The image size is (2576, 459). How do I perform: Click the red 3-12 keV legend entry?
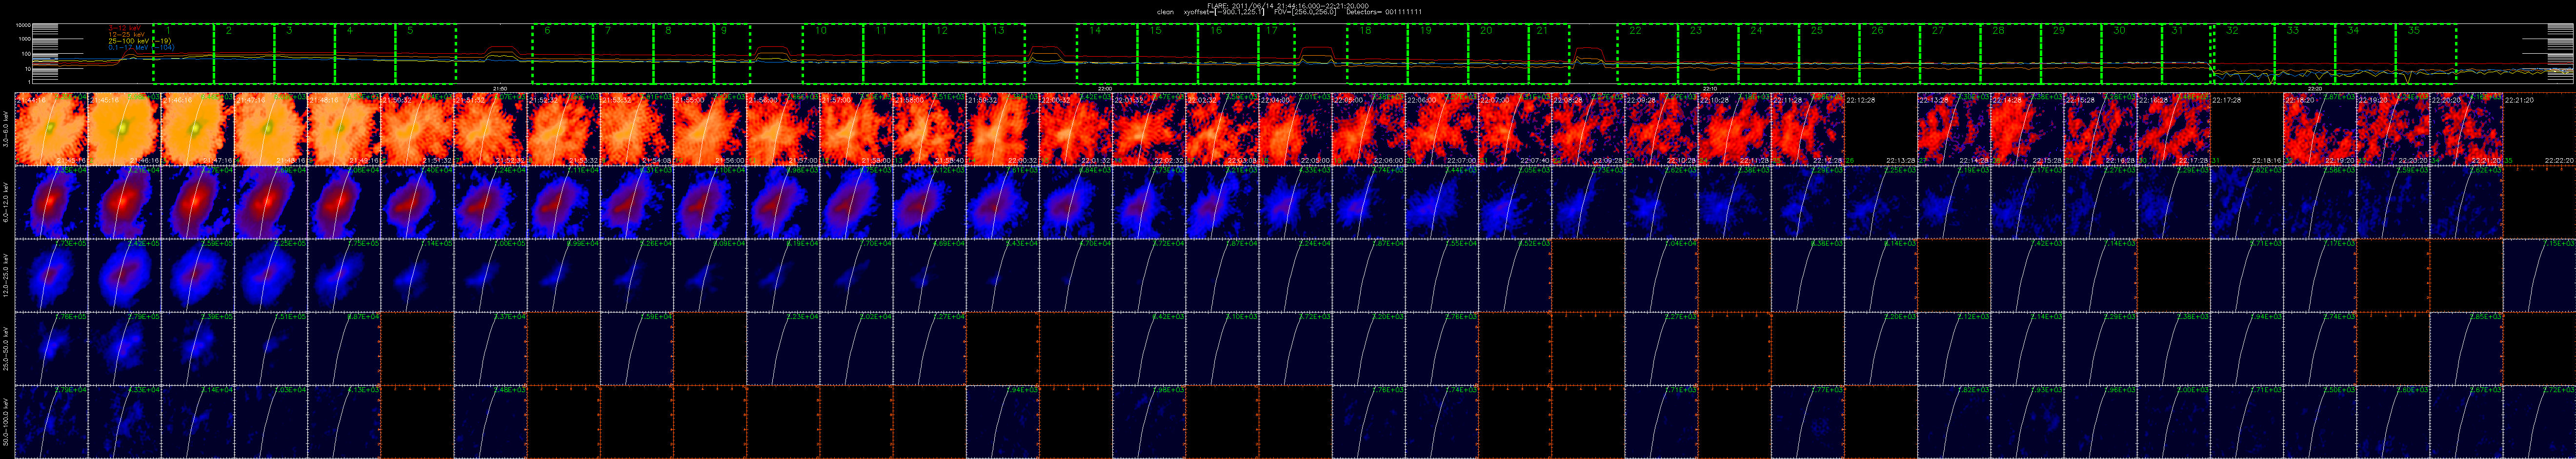(x=126, y=28)
